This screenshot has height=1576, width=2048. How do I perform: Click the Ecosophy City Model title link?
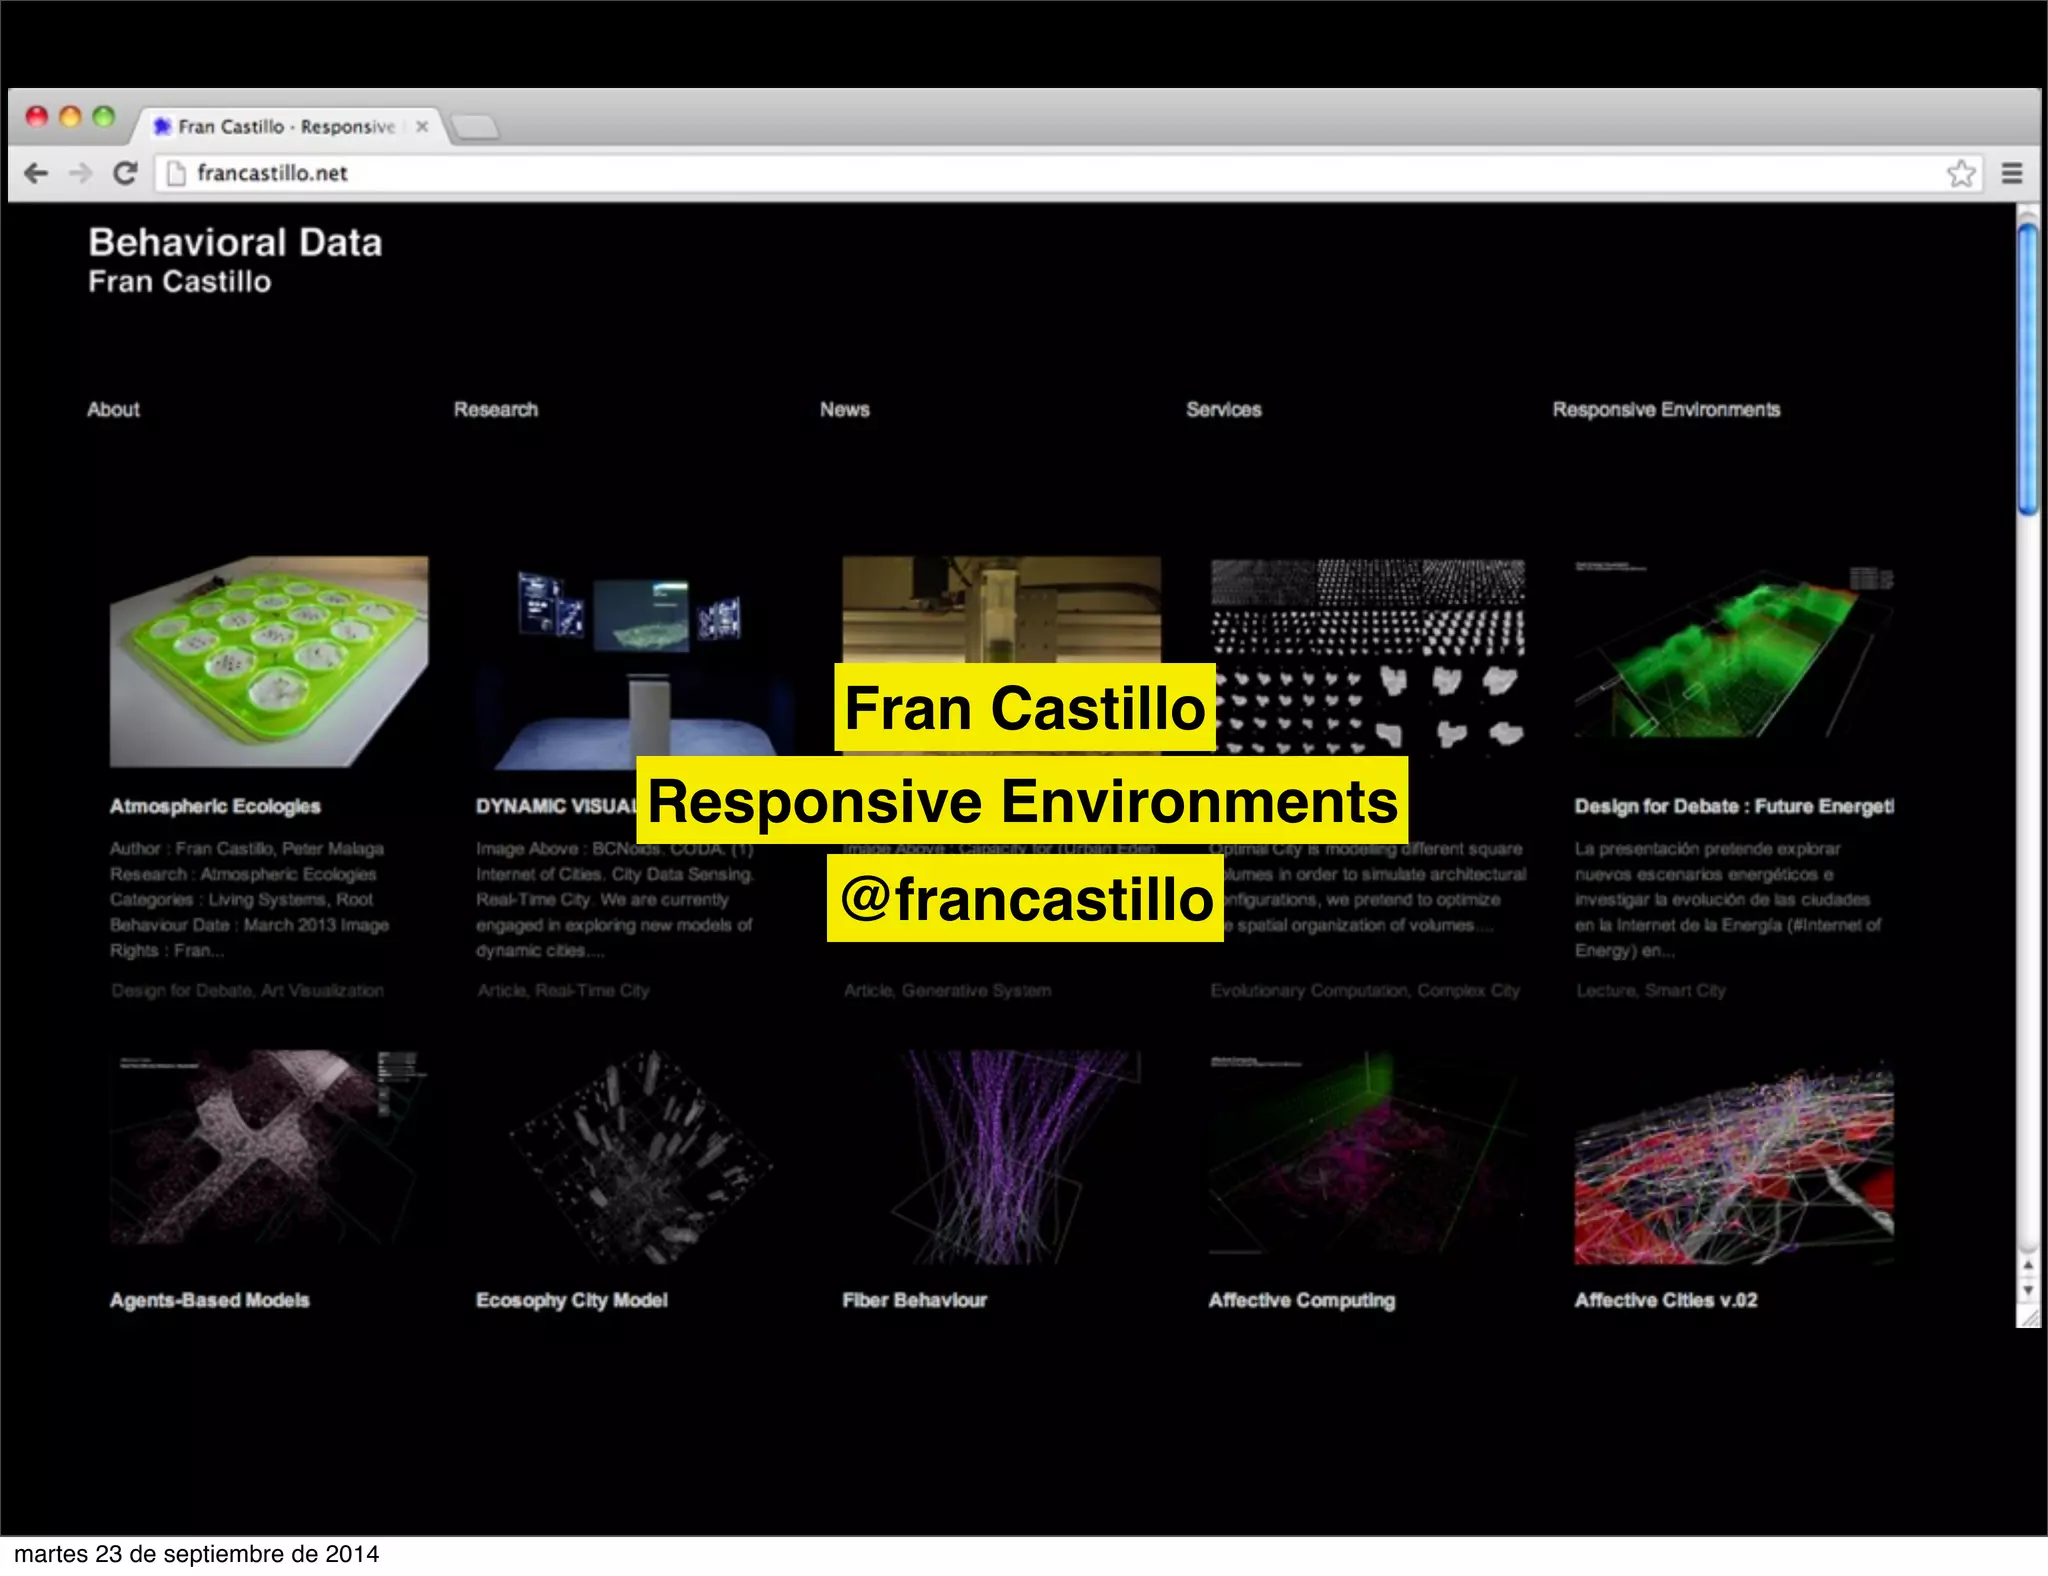point(572,1300)
